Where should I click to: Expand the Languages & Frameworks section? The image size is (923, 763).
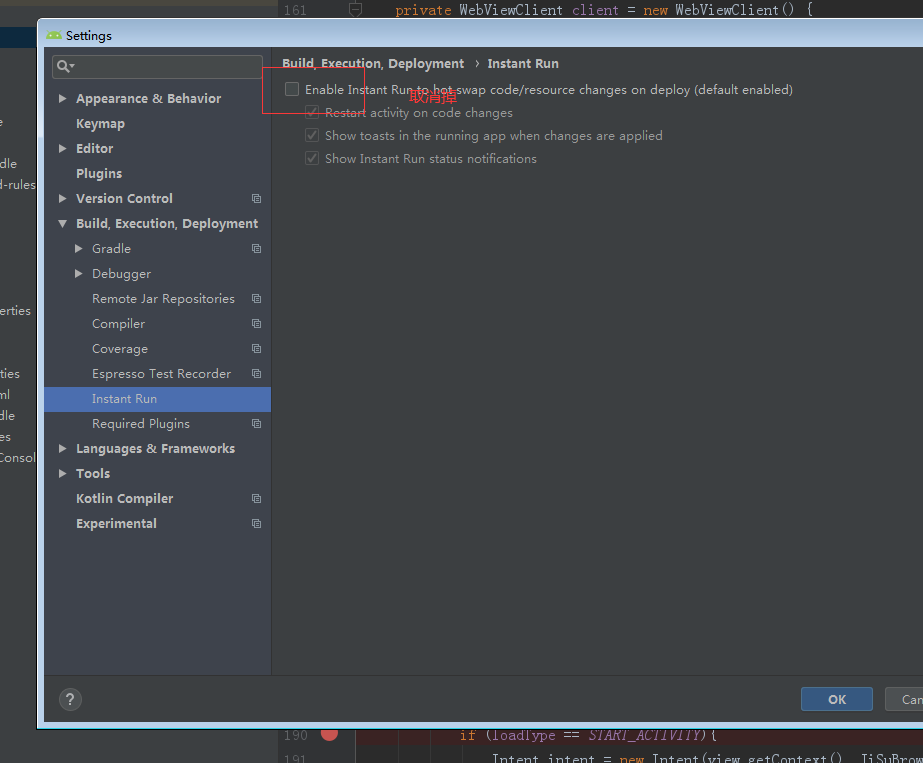(x=62, y=448)
